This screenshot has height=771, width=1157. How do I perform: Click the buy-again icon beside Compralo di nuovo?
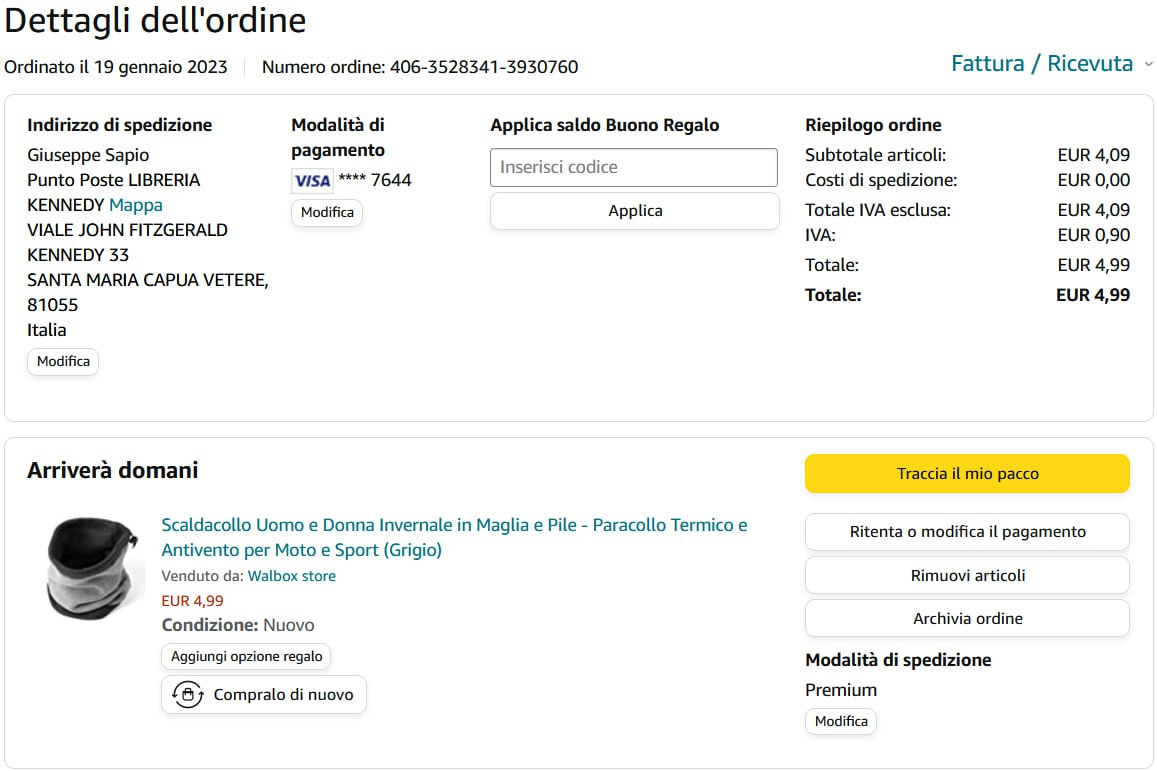coord(188,694)
